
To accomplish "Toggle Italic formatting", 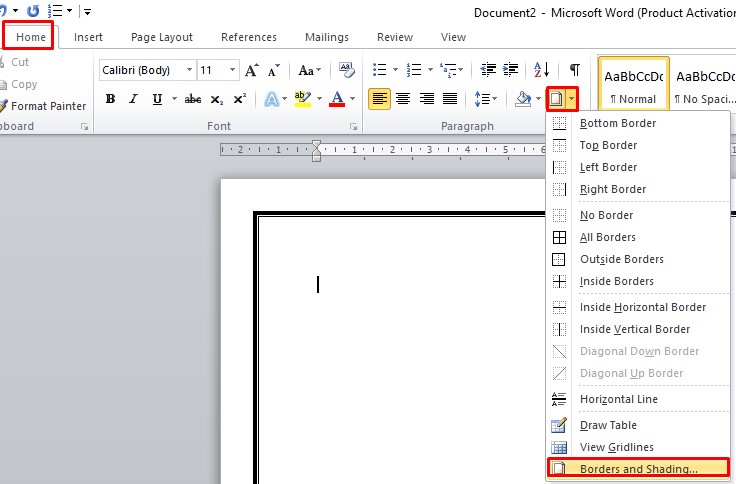I will [134, 99].
